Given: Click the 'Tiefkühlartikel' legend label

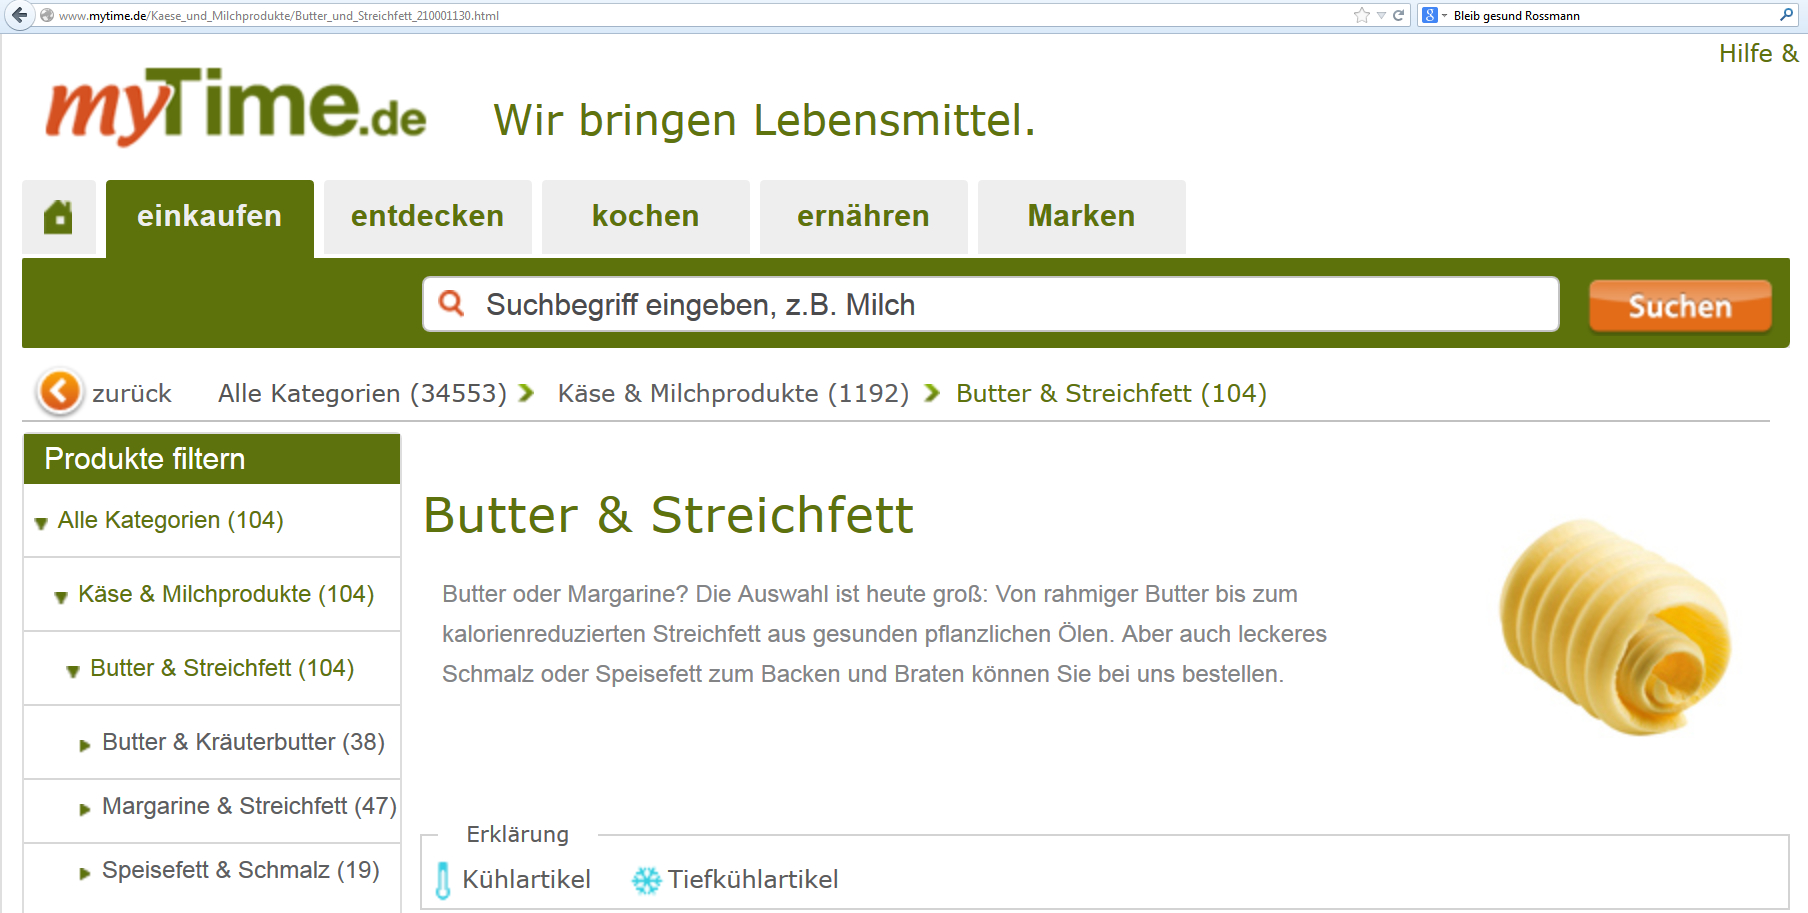Looking at the screenshot, I should click(x=753, y=879).
